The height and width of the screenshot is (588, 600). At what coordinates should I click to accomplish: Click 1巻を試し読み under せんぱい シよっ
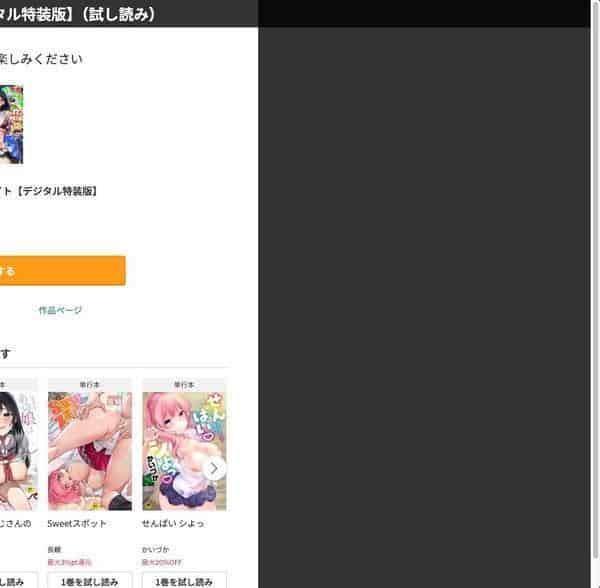pos(184,581)
